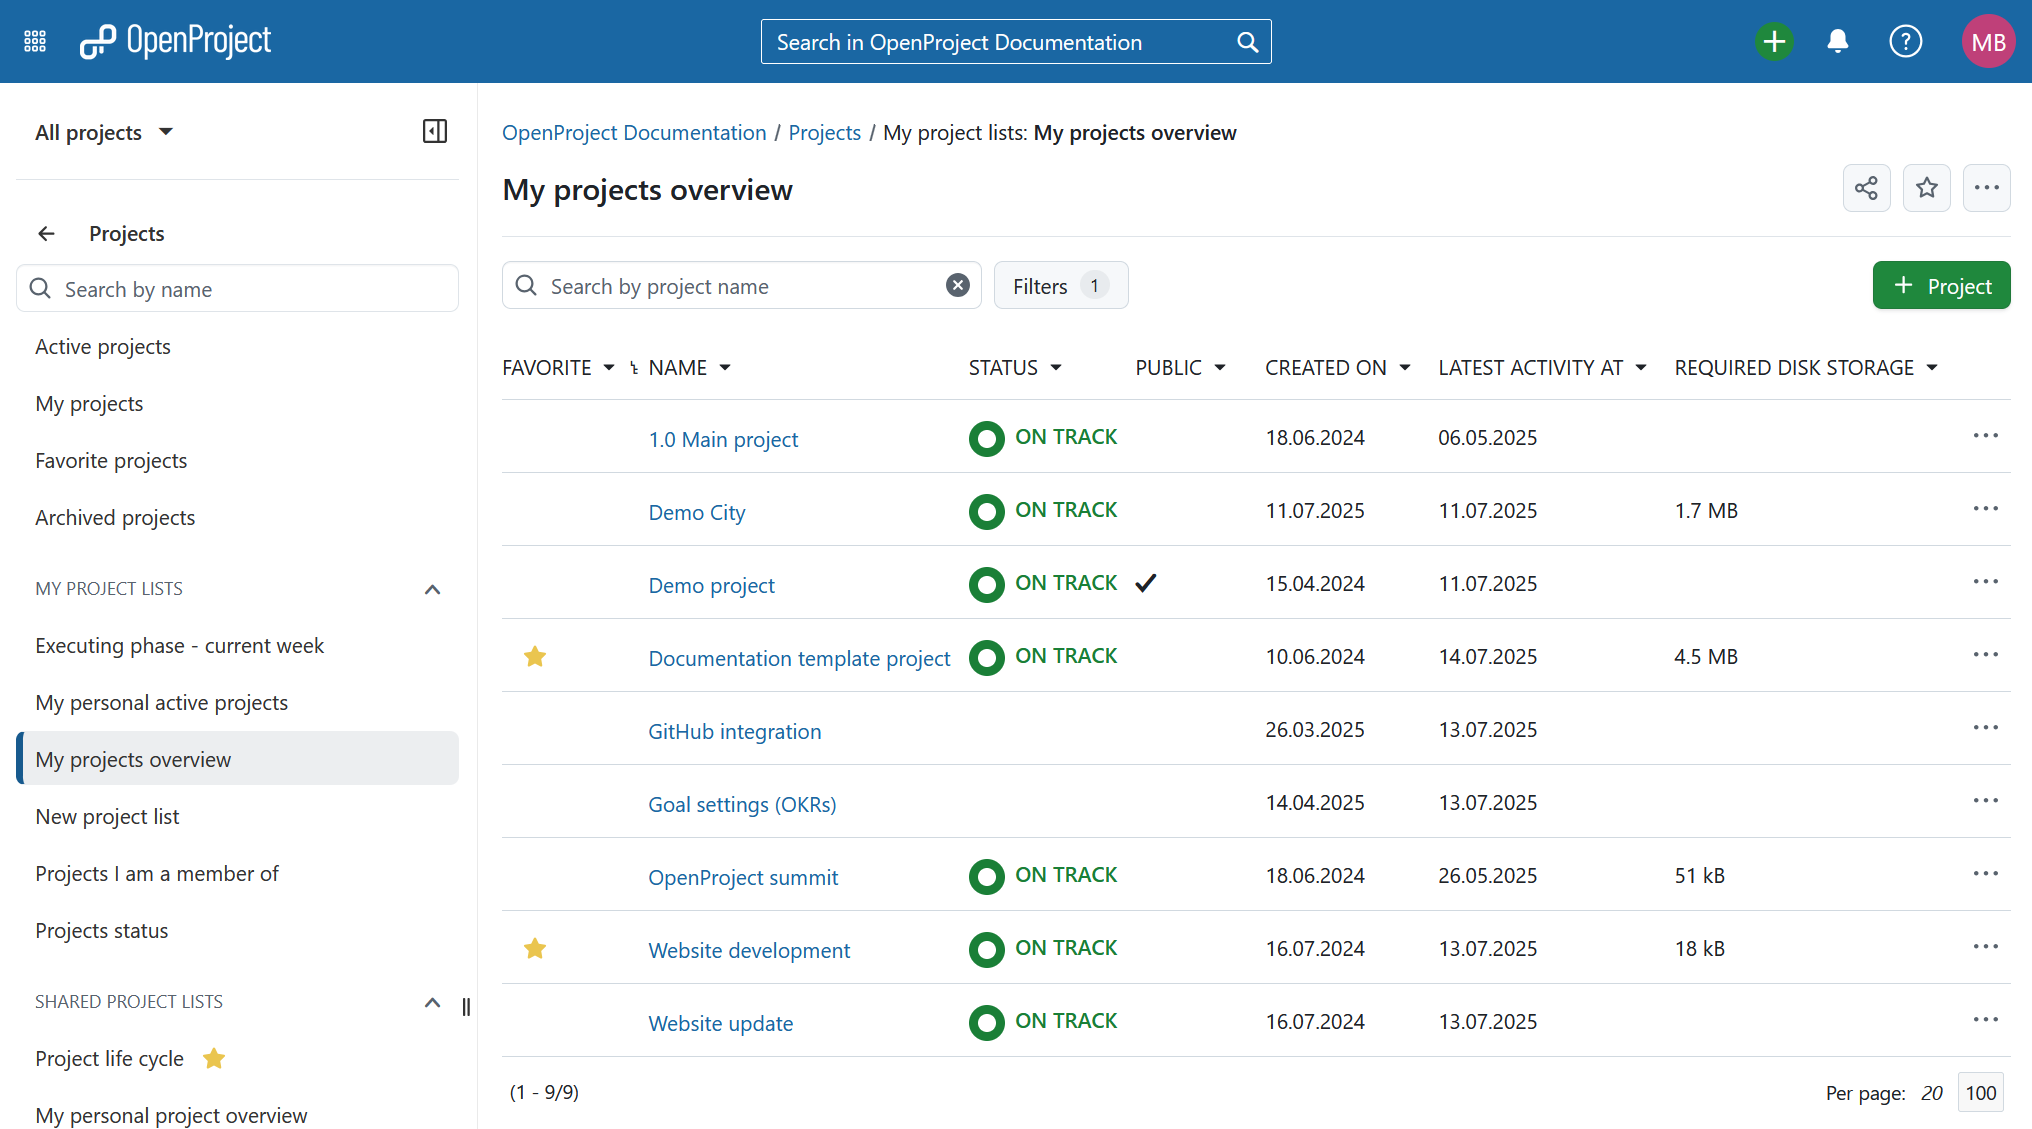The image size is (2032, 1129).
Task: Open Projects status list
Action: pos(237,931)
